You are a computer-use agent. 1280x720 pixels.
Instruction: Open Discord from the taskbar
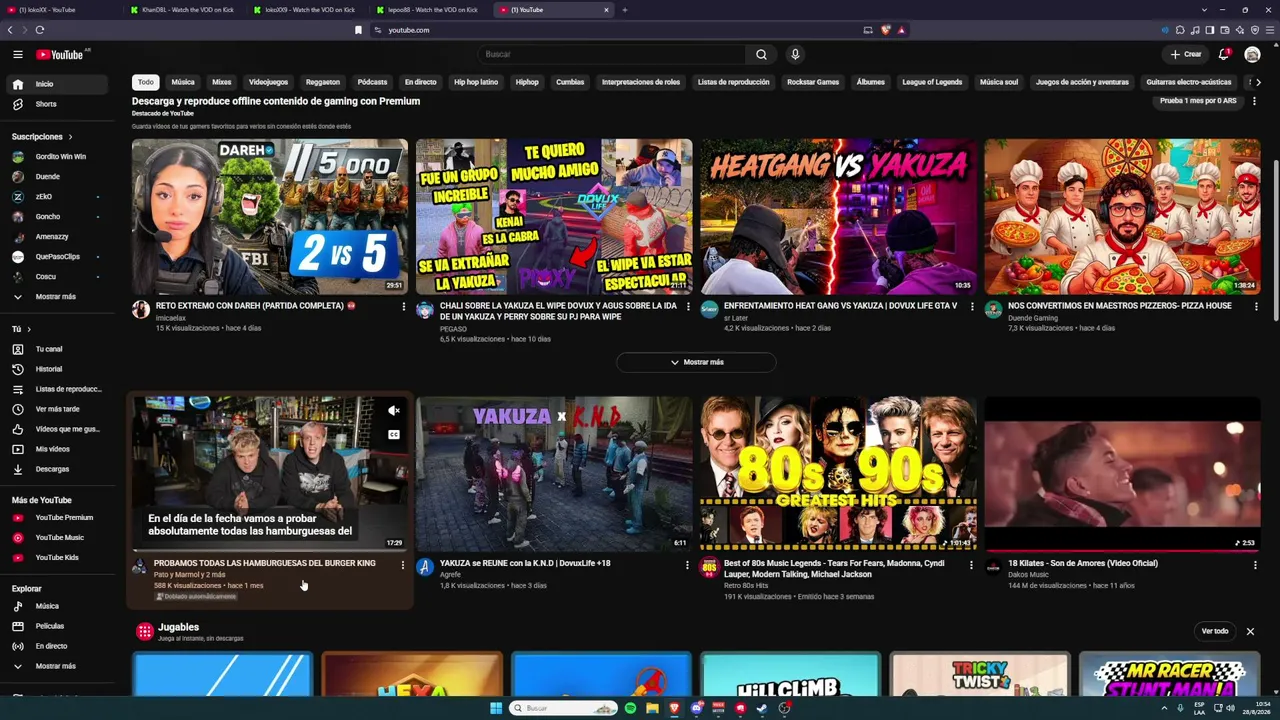(696, 708)
